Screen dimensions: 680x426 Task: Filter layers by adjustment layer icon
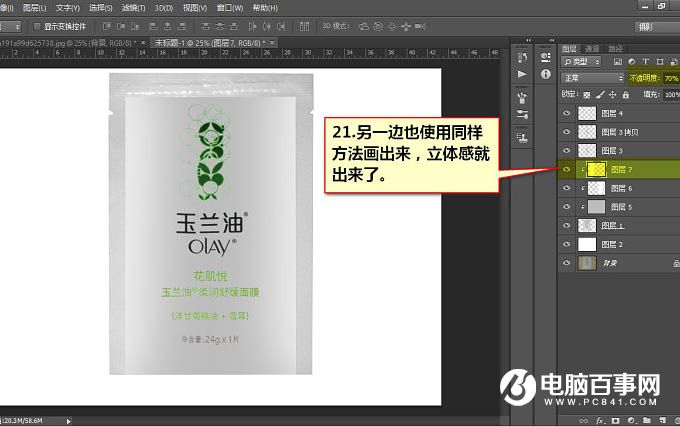pos(632,62)
